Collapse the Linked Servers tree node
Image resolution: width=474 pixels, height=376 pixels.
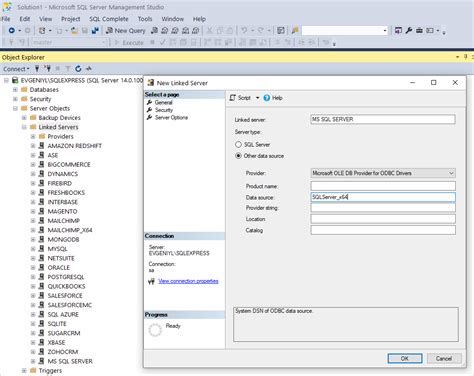[x=24, y=127]
